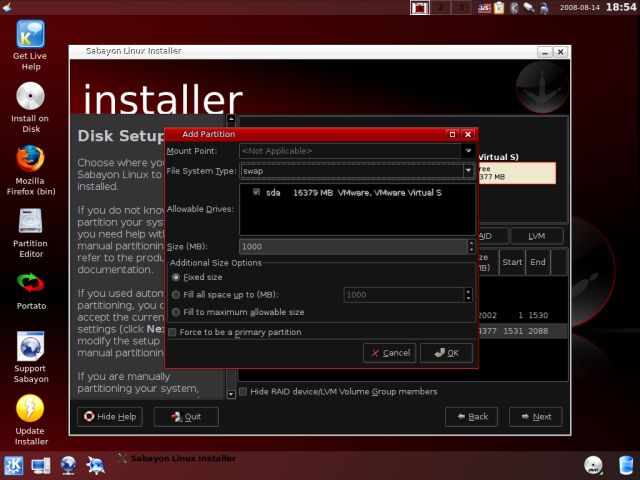Open the Mount Point dropdown arrow
Screen dimensions: 640x480
(x=469, y=151)
